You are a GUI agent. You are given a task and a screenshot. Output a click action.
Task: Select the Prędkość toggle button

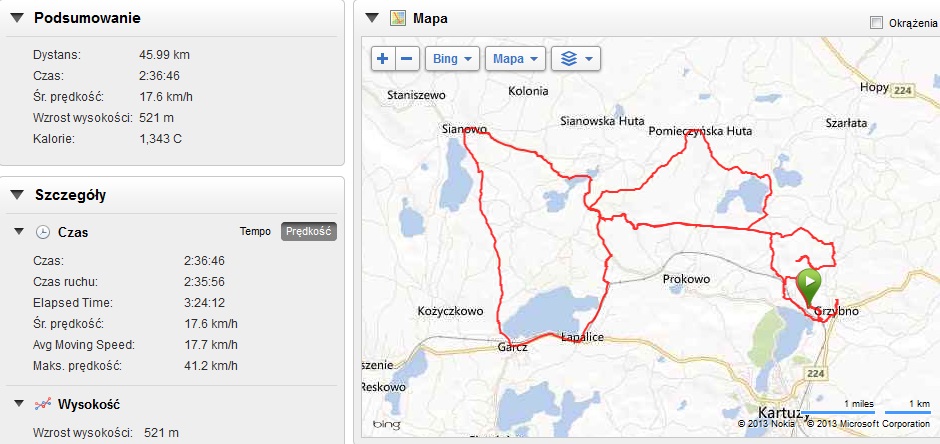tap(309, 231)
